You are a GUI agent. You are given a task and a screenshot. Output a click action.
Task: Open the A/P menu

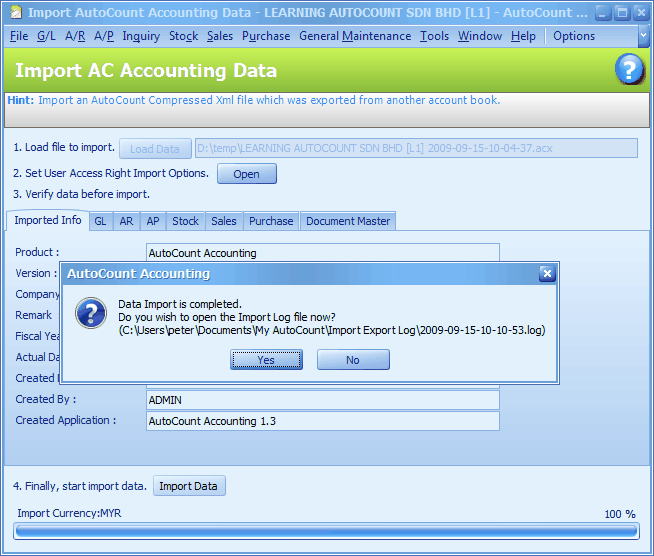pyautogui.click(x=104, y=36)
